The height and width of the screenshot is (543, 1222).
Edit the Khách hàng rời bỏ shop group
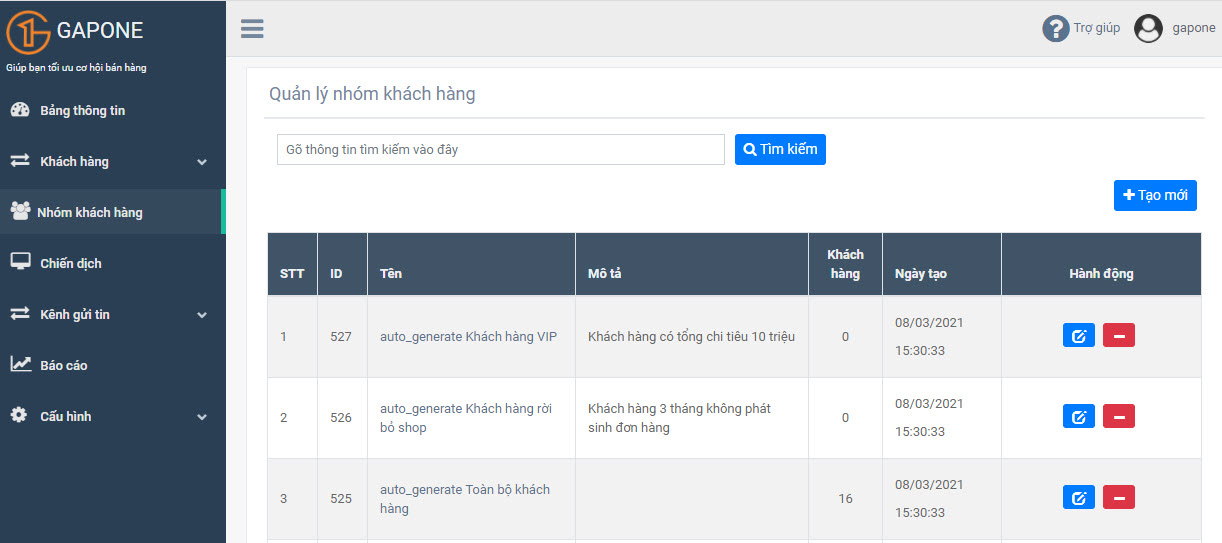(x=1078, y=417)
